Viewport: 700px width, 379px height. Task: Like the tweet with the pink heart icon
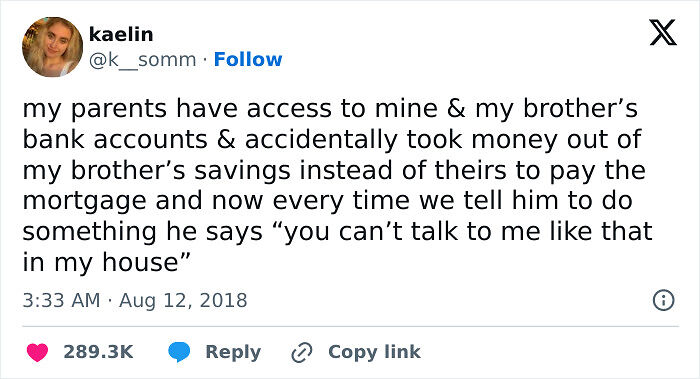pyautogui.click(x=37, y=352)
